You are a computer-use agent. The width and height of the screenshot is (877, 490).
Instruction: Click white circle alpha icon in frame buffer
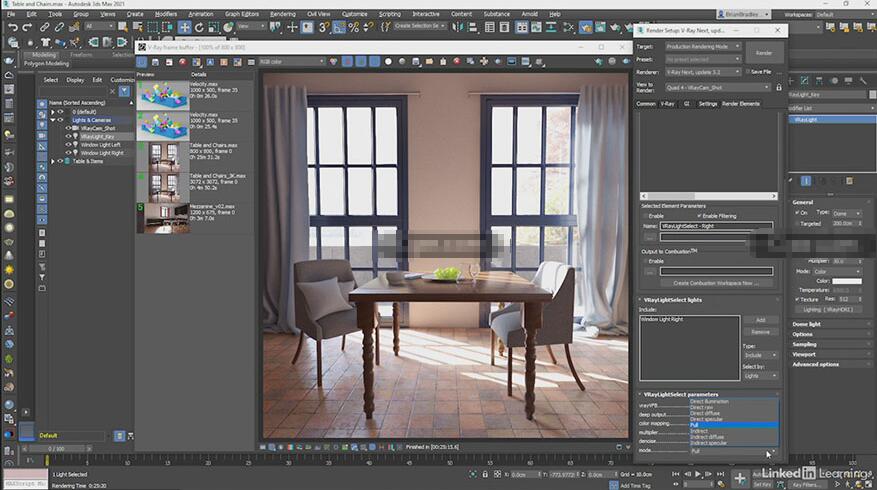[x=388, y=62]
